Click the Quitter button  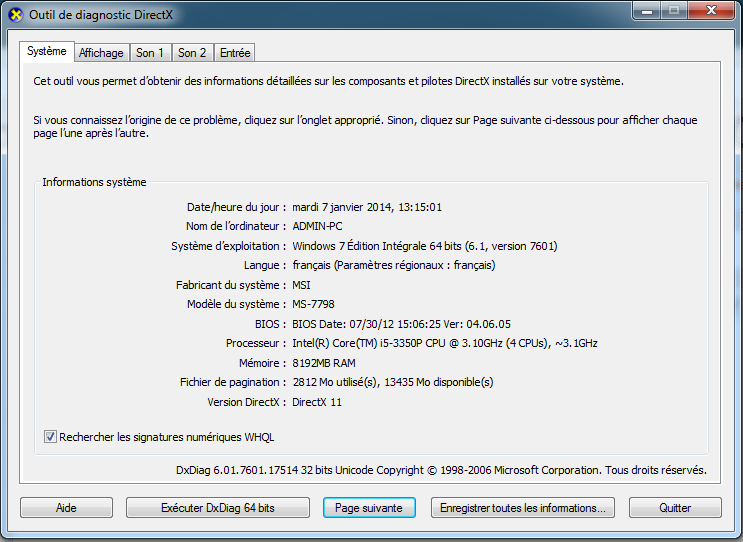click(x=675, y=508)
